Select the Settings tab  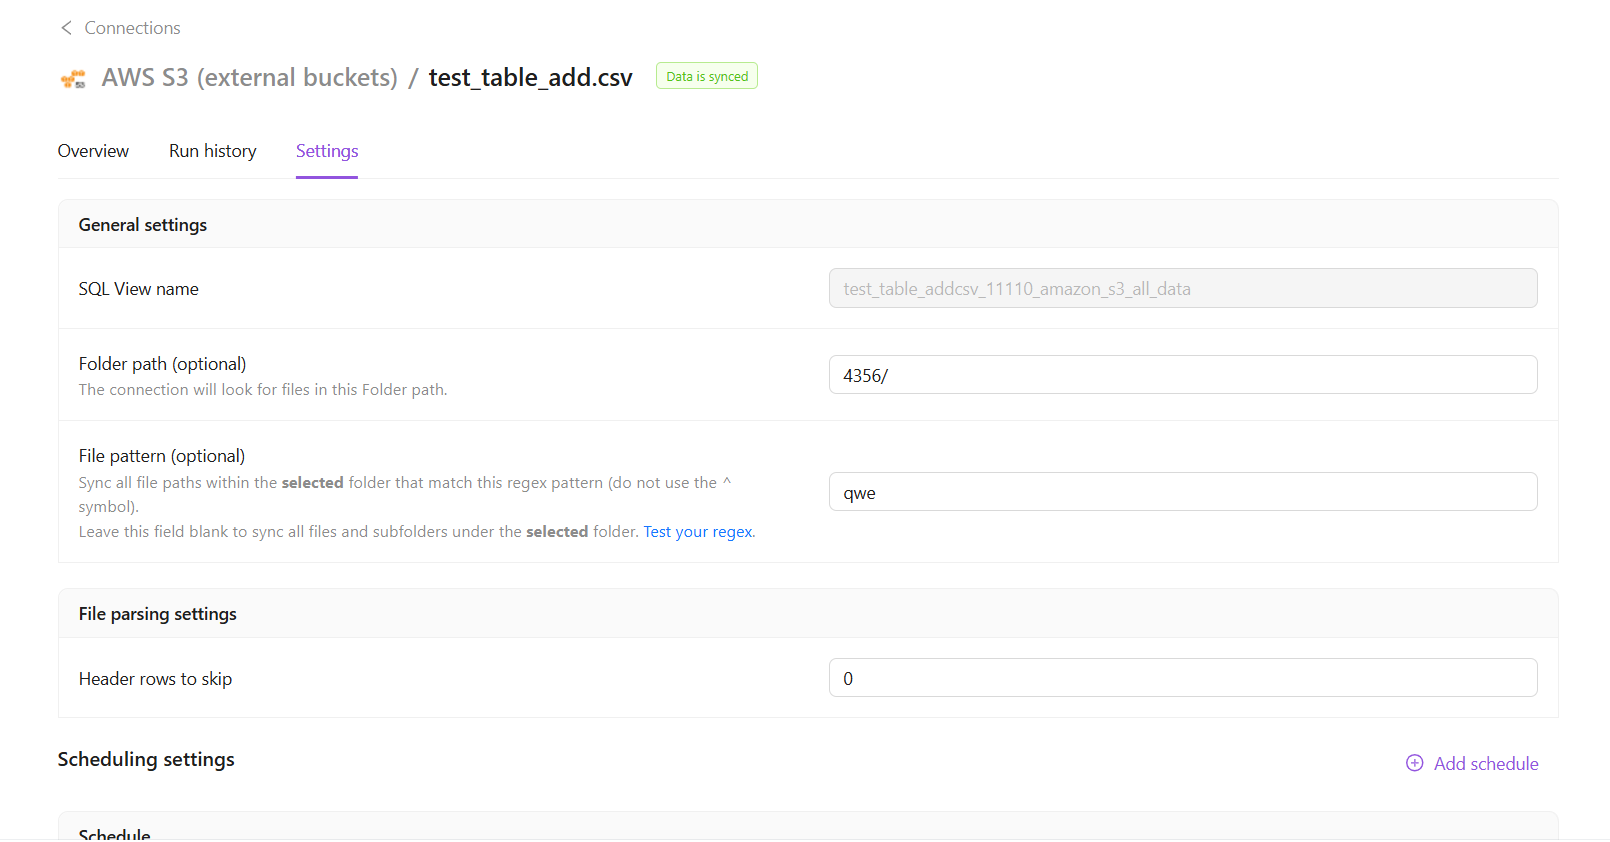pos(327,151)
